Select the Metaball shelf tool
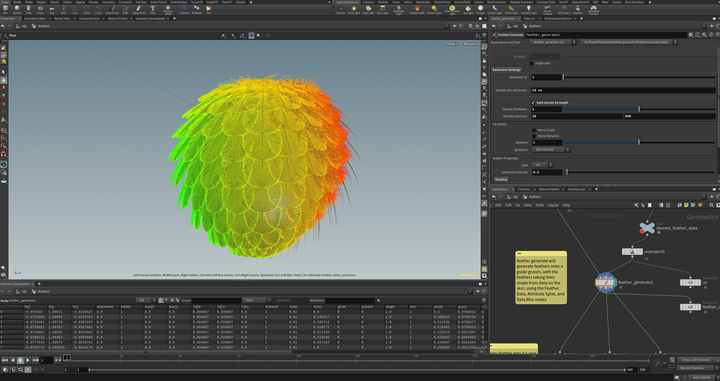The width and height of the screenshot is (720, 381). pyautogui.click(x=197, y=10)
